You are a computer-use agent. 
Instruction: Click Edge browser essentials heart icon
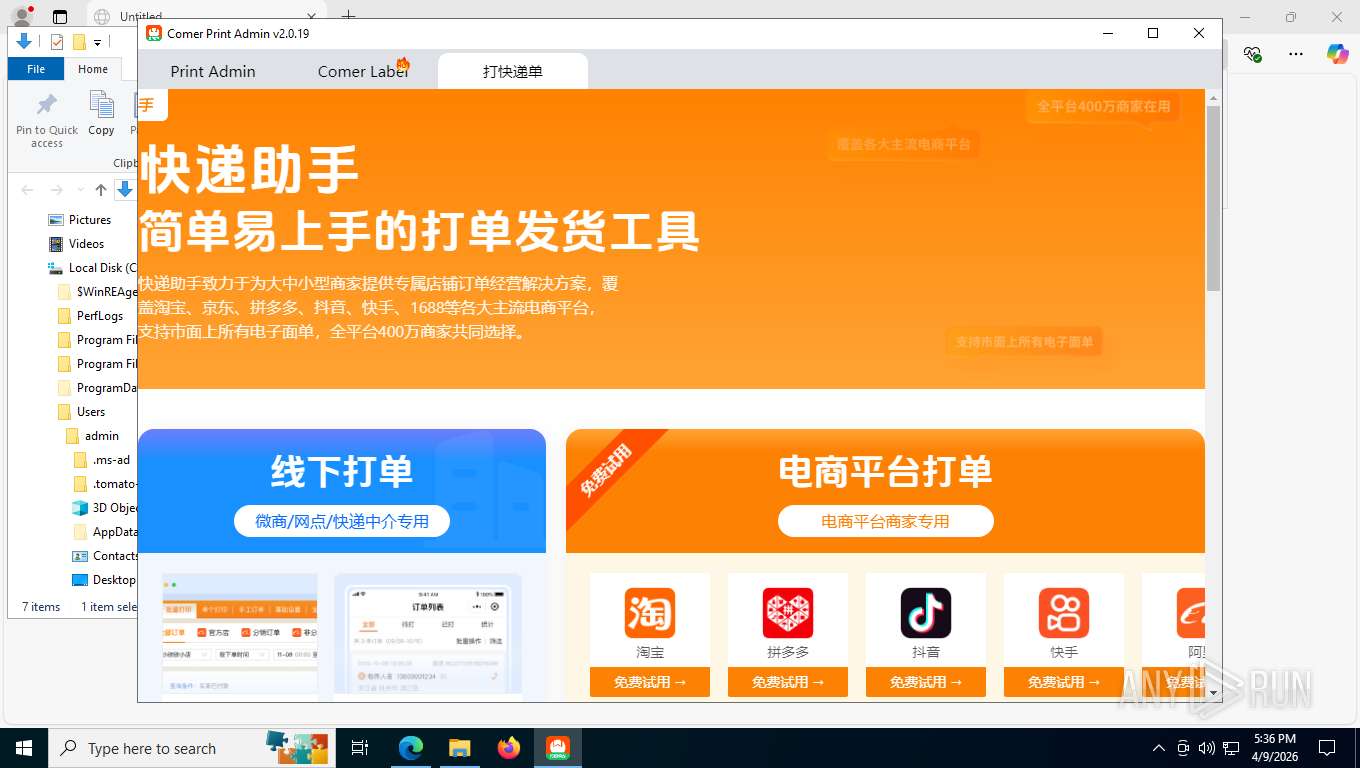1252,54
